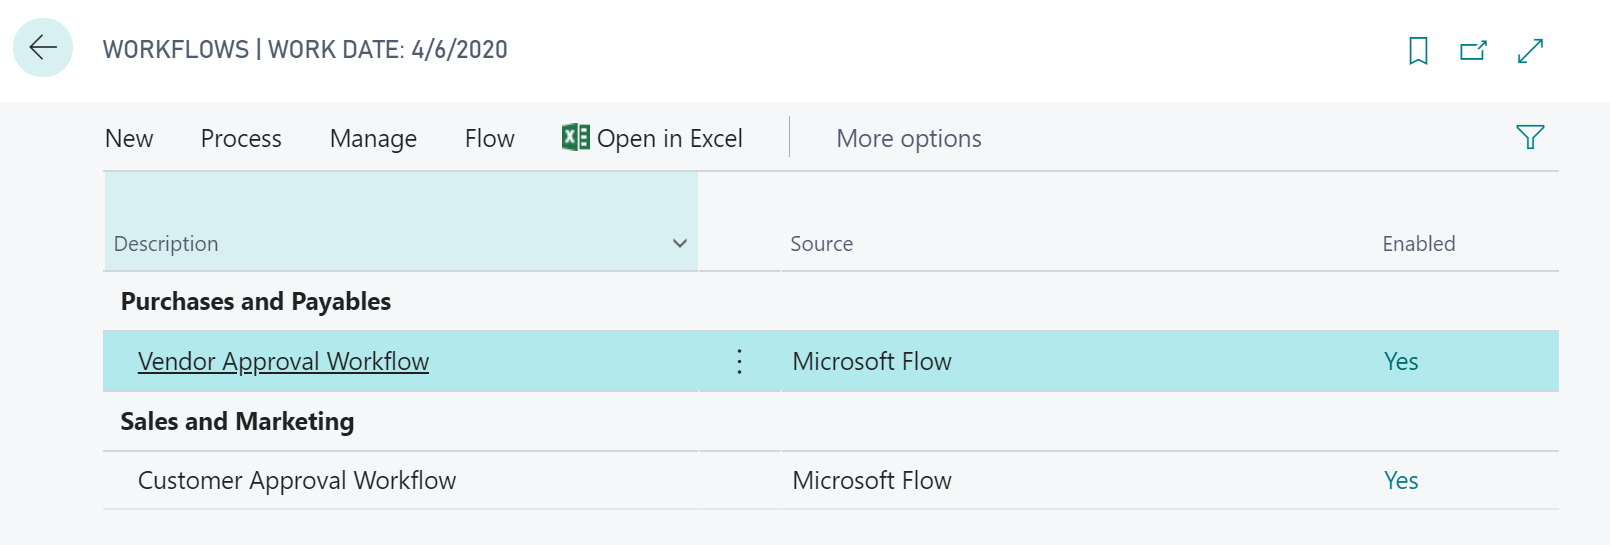Select the Customer Approval Workflow row
This screenshot has width=1610, height=545.
click(x=830, y=480)
